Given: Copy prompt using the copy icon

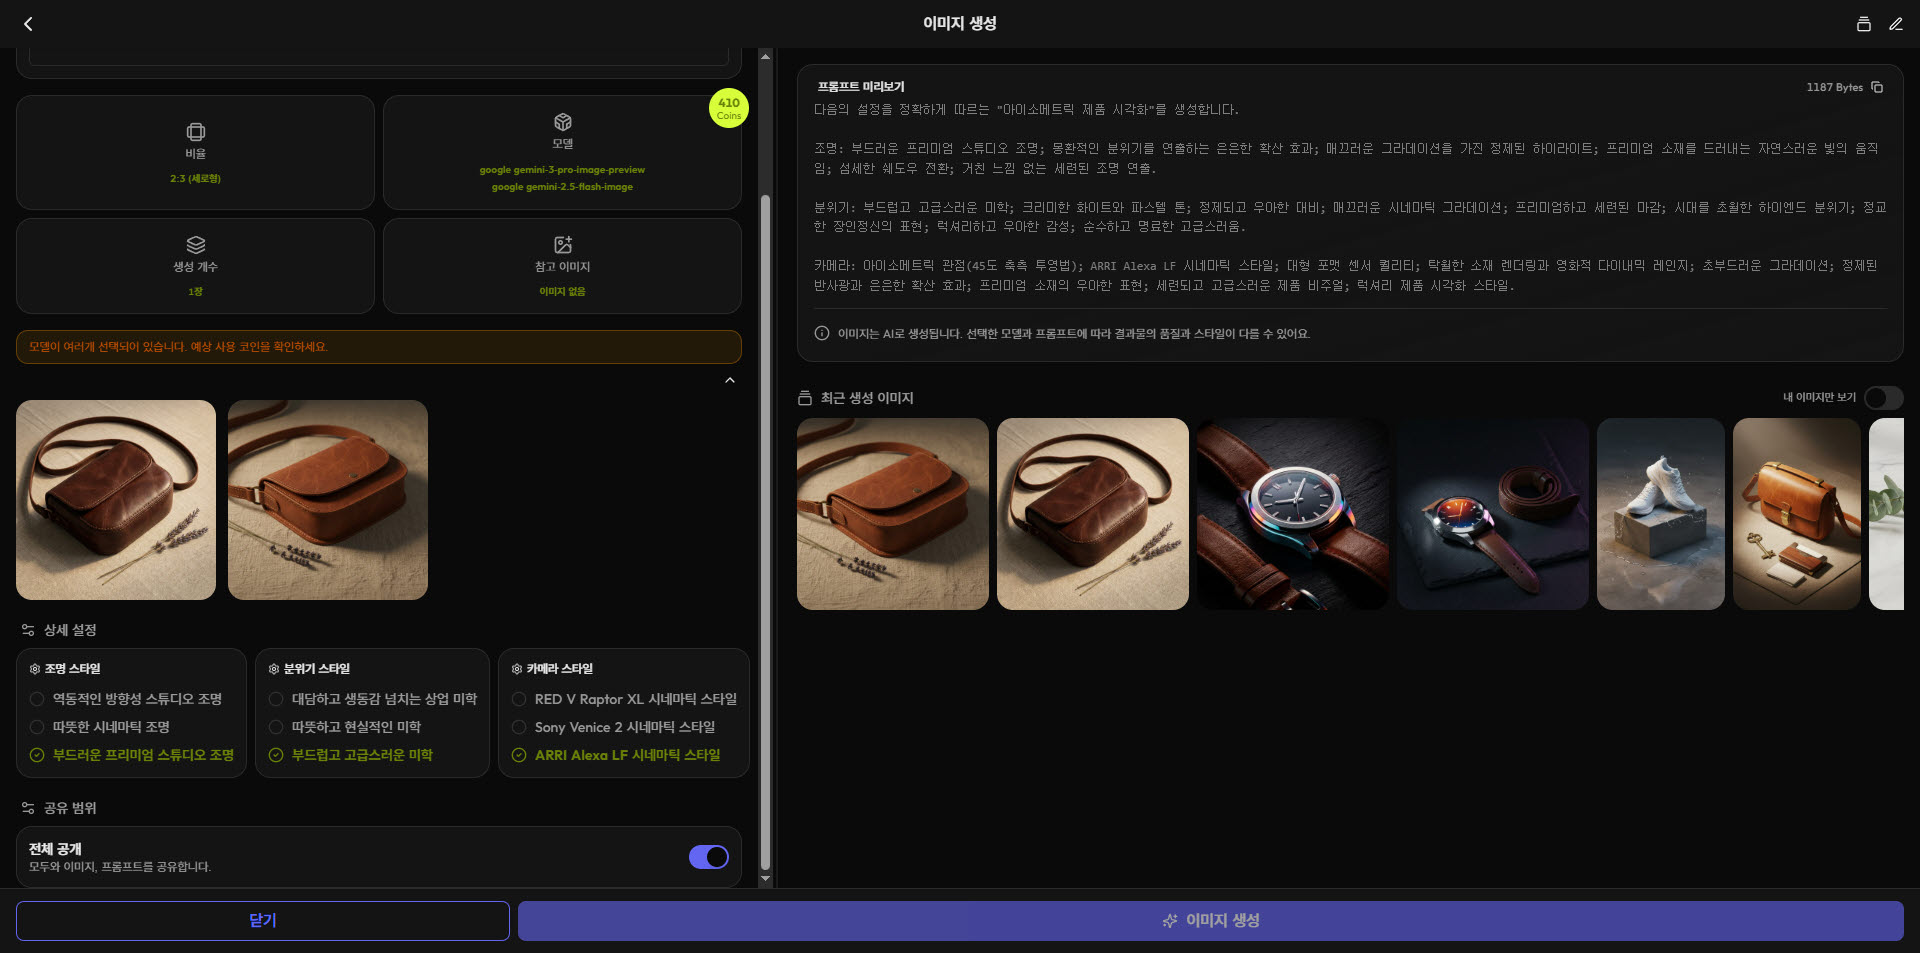Looking at the screenshot, I should click(1877, 87).
